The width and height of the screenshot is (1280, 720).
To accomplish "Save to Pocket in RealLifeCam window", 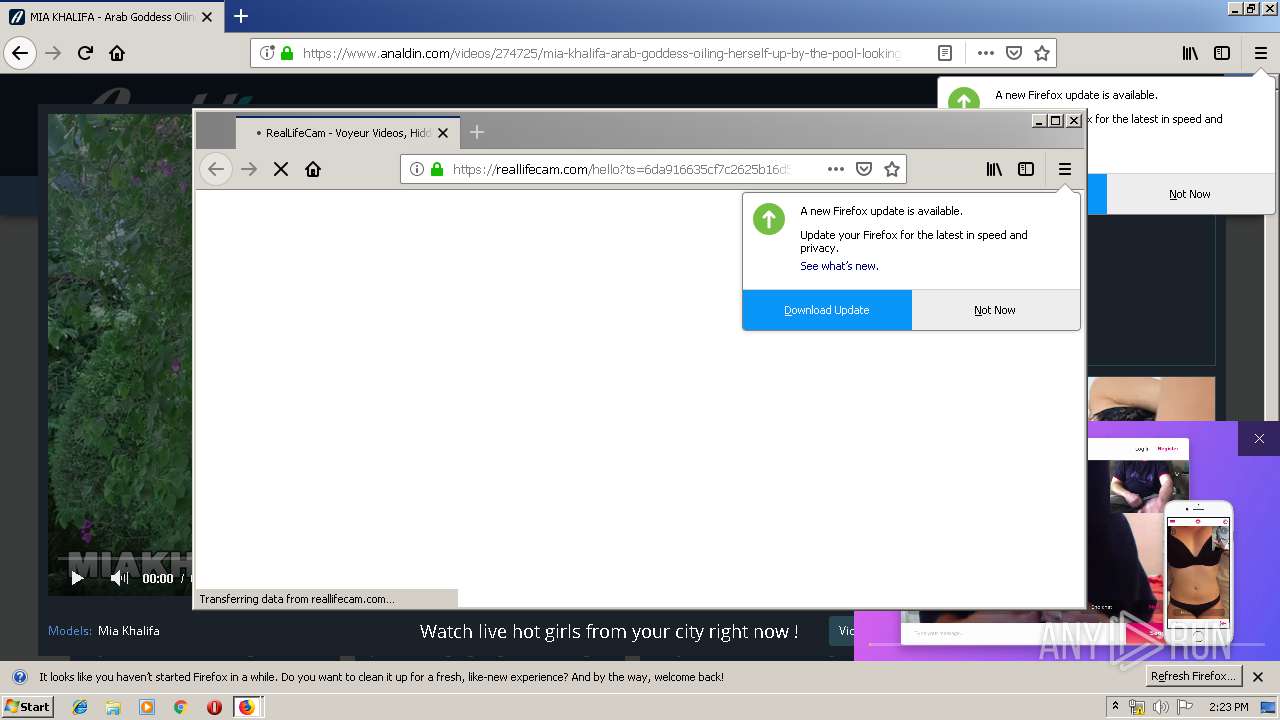I will 864,169.
